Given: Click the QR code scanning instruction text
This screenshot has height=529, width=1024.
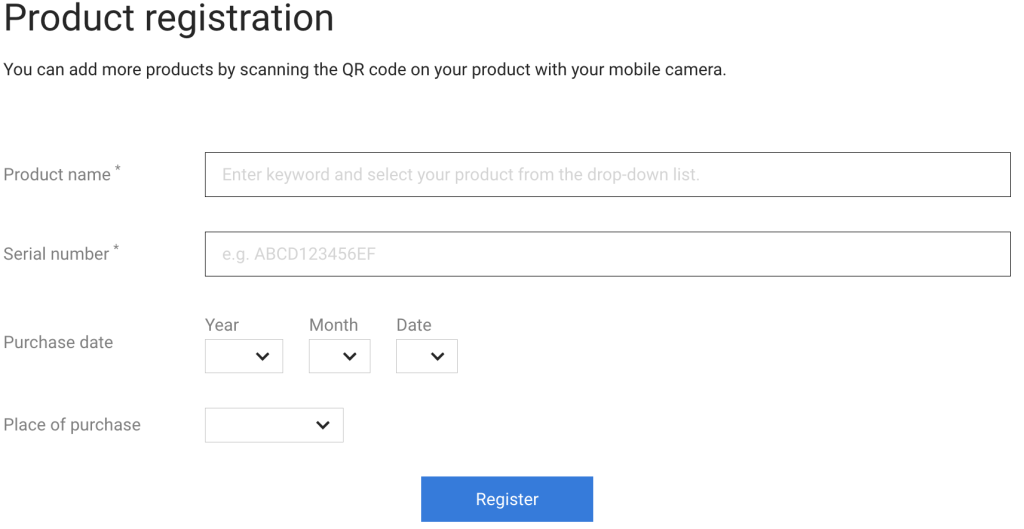Looking at the screenshot, I should tap(364, 71).
